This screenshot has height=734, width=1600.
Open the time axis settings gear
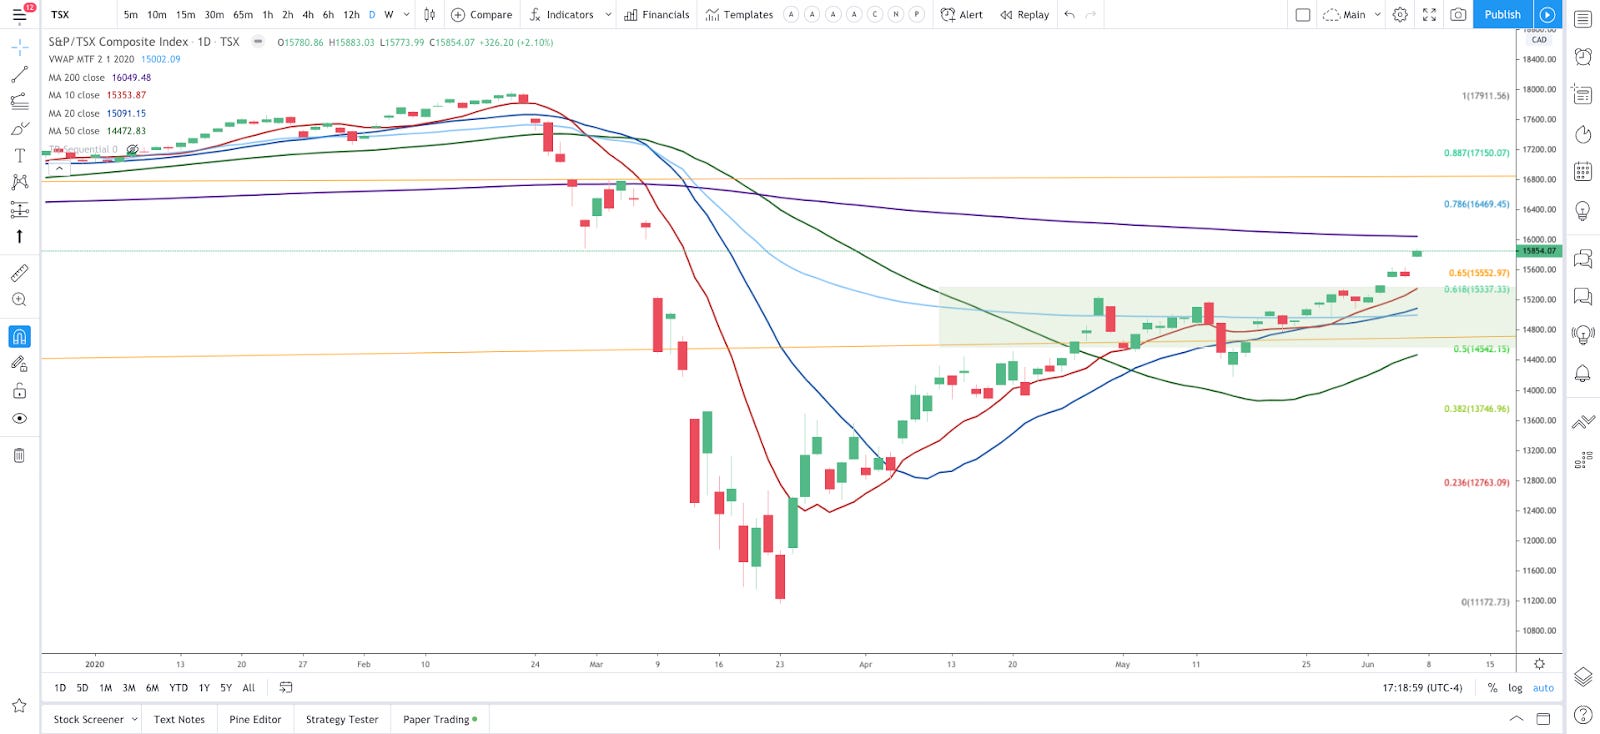pos(1539,664)
